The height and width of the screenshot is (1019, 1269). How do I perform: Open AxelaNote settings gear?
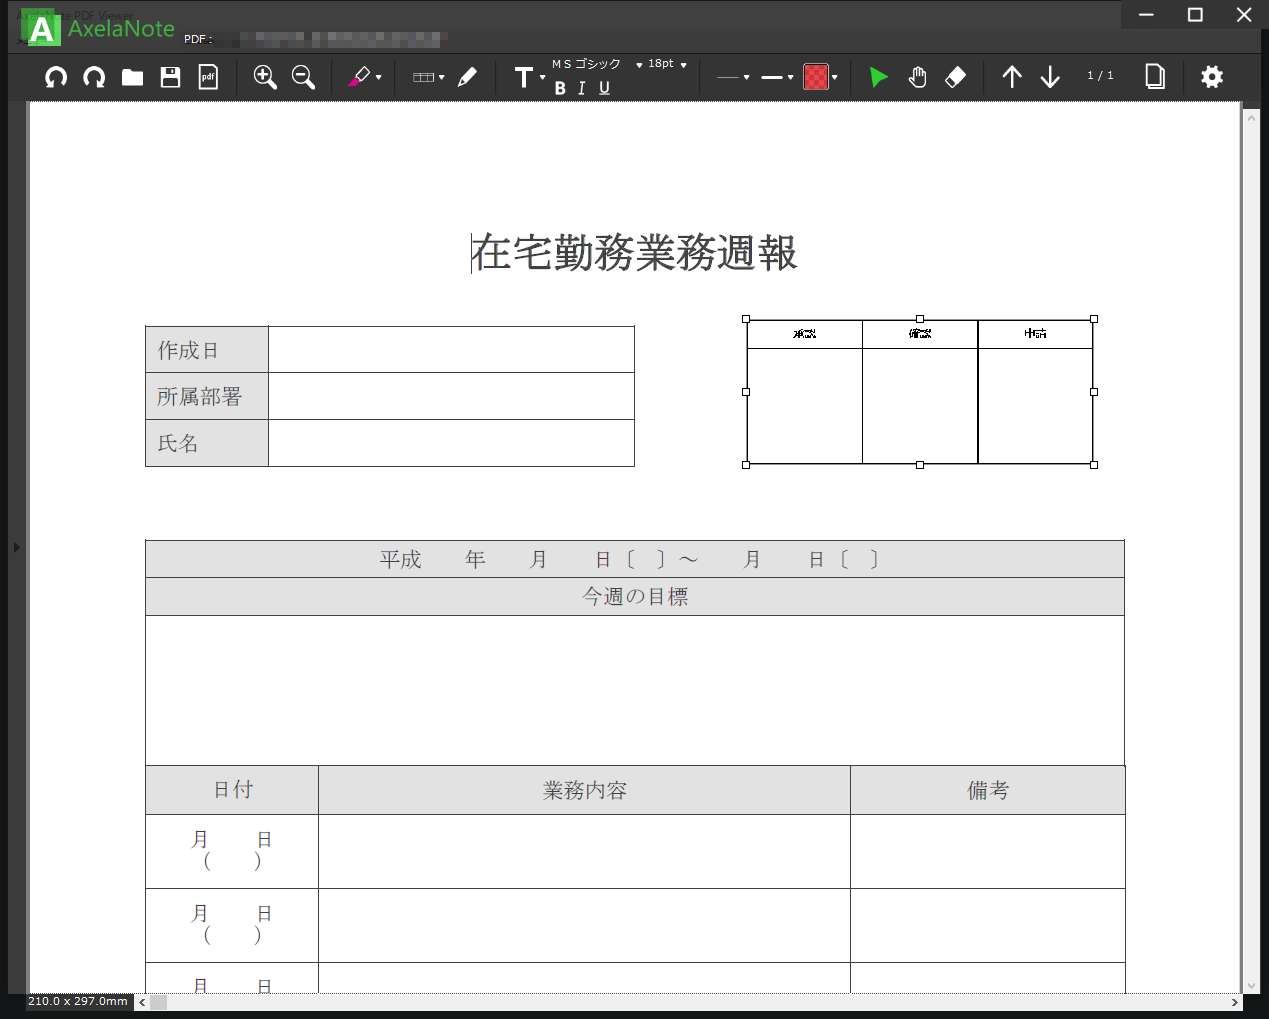(1211, 76)
